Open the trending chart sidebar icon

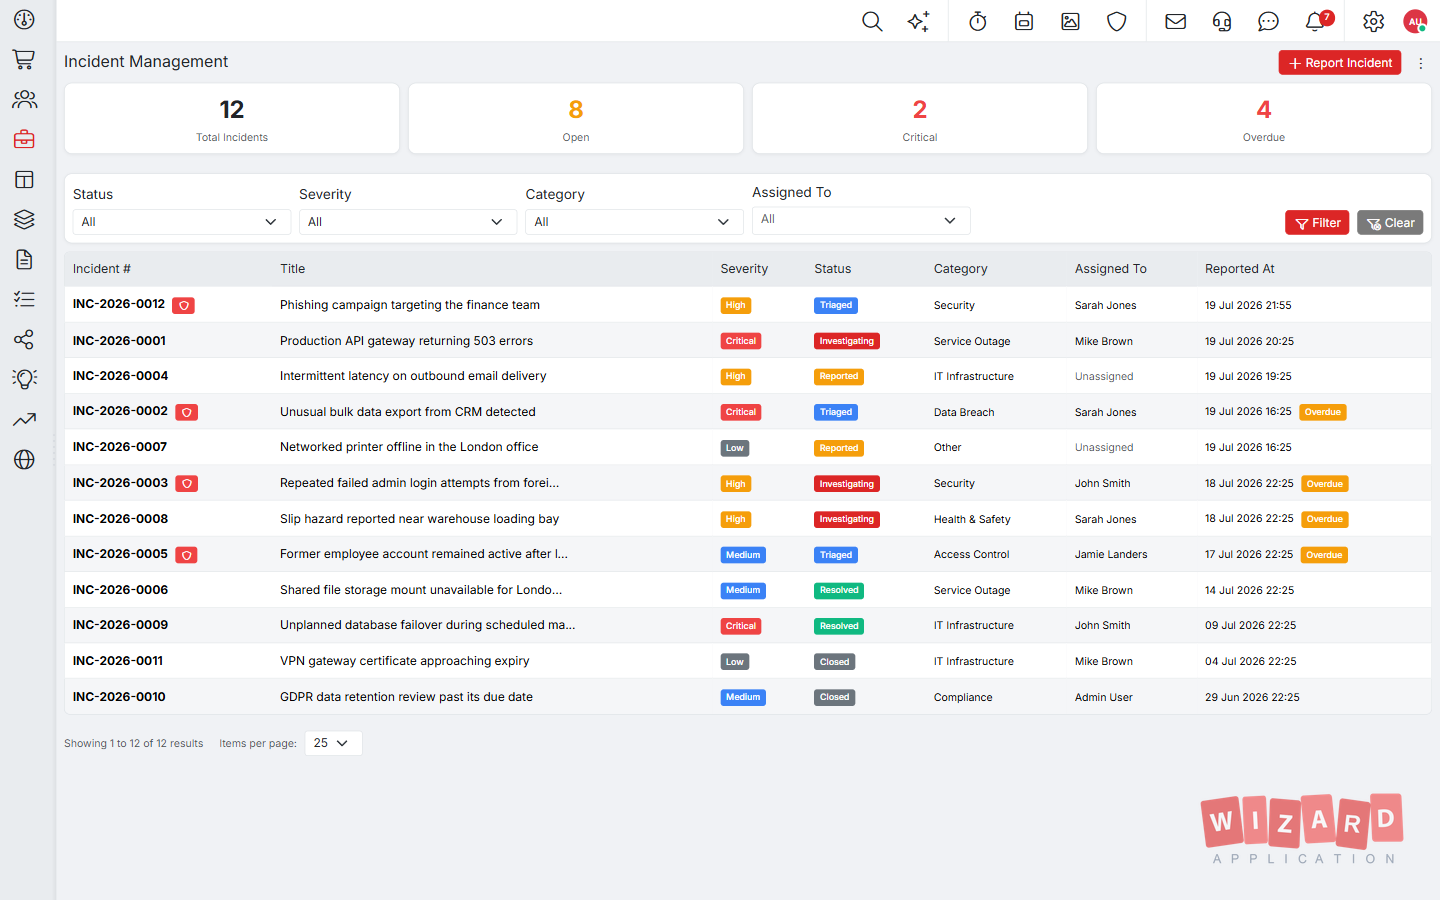click(x=24, y=419)
